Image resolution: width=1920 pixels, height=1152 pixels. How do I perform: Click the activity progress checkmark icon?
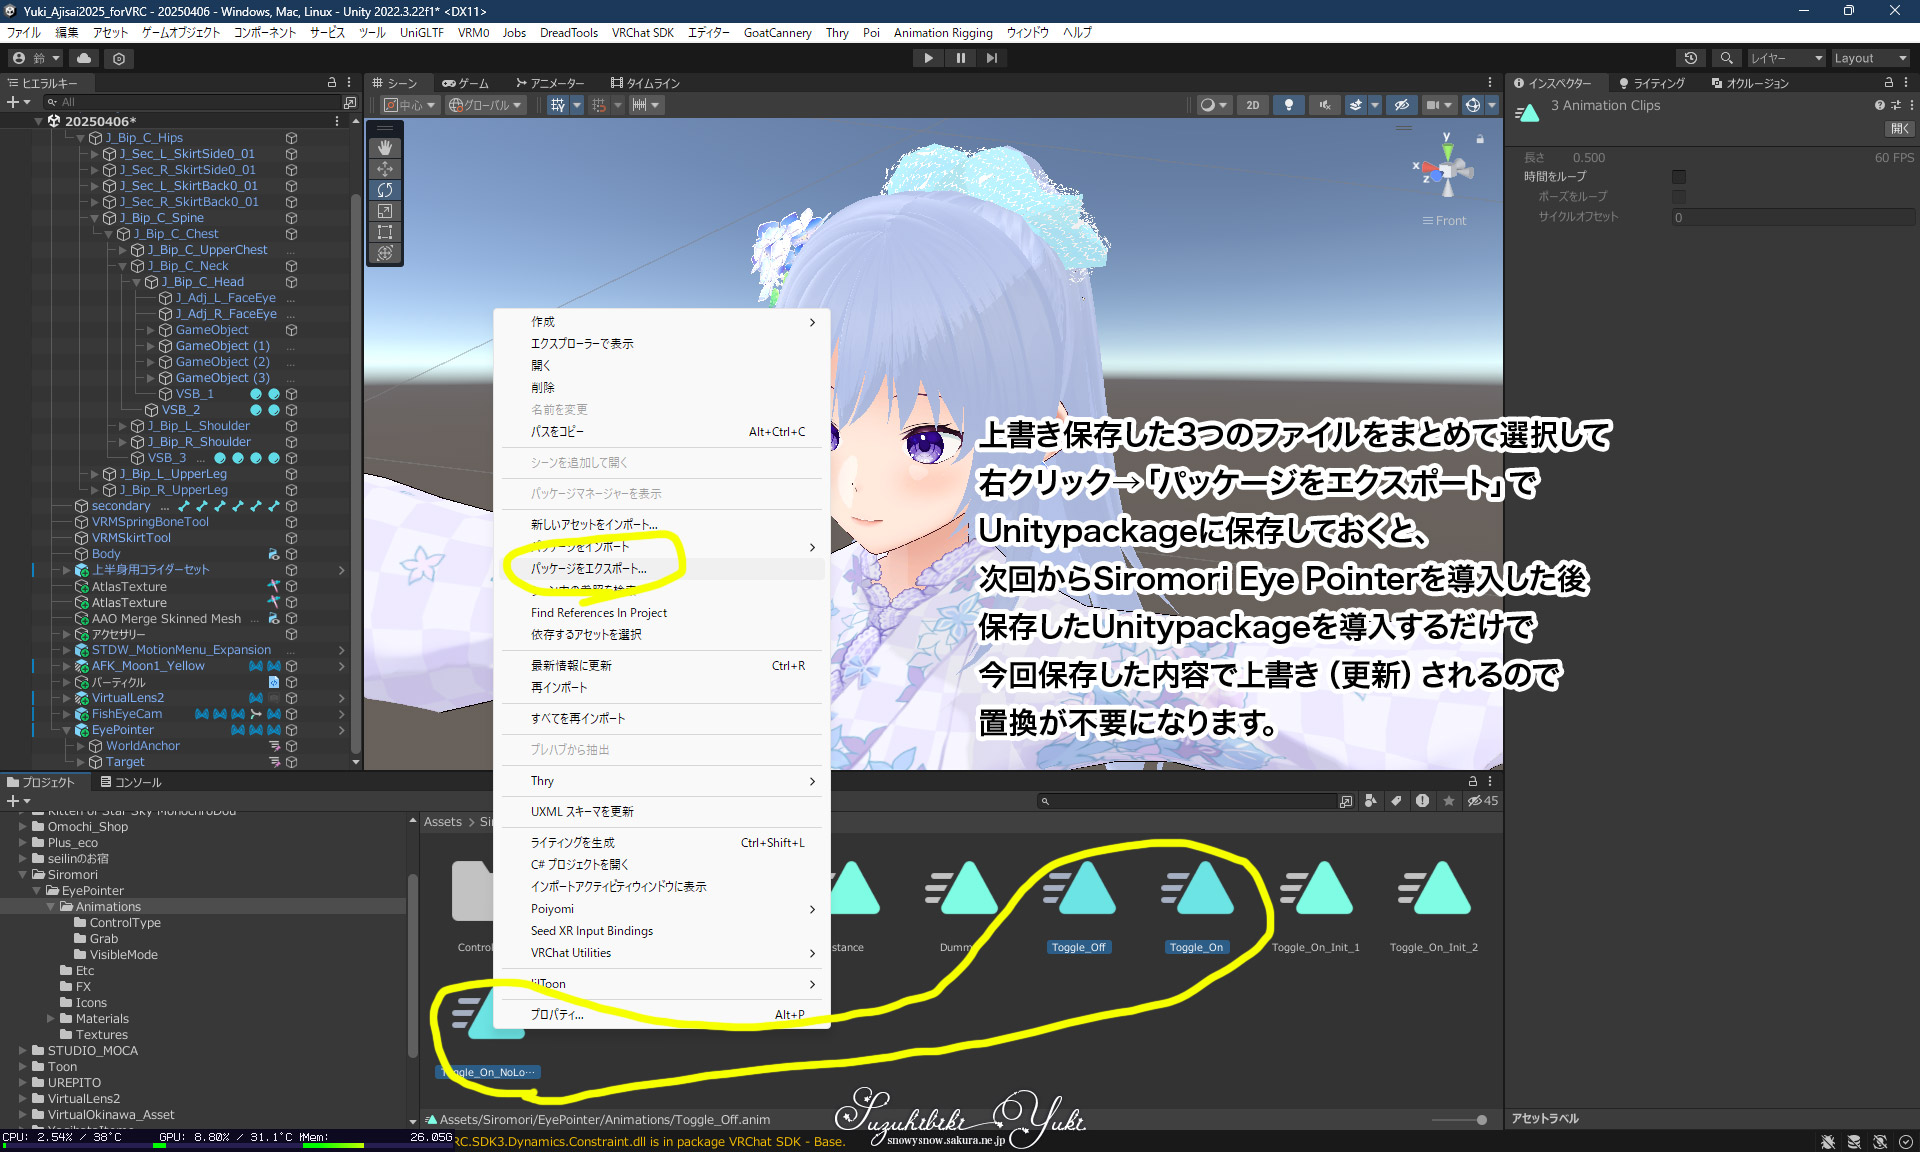[x=1906, y=1141]
